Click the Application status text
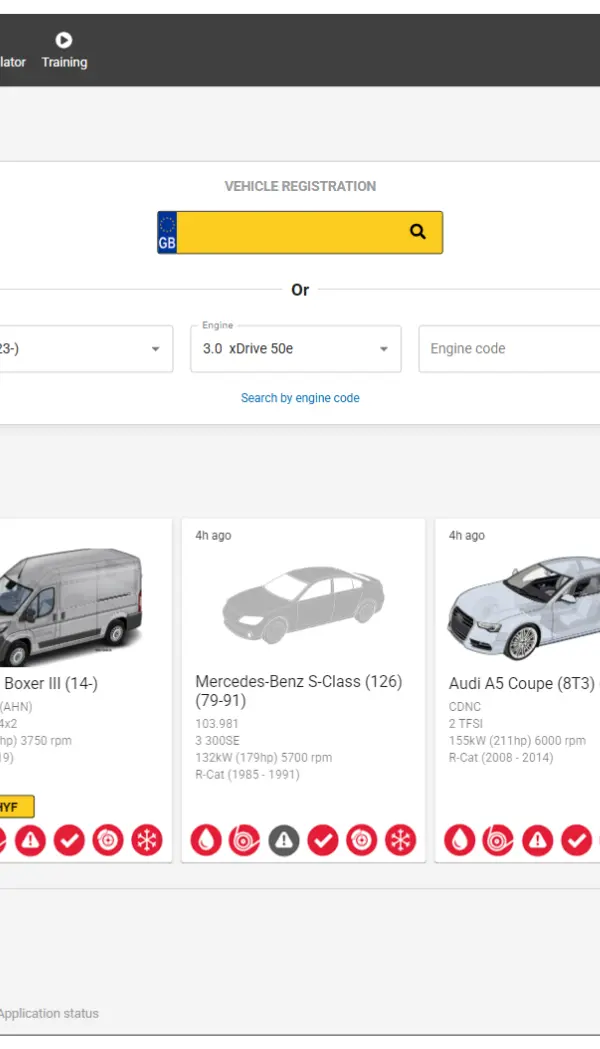Screen dimensions: 600x1049 pos(48,1014)
